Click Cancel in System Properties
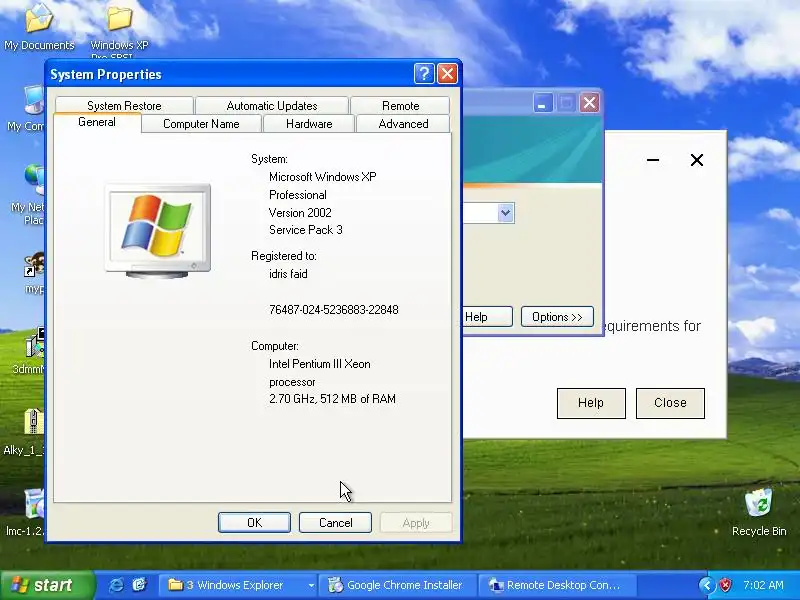800x600 pixels. (335, 522)
